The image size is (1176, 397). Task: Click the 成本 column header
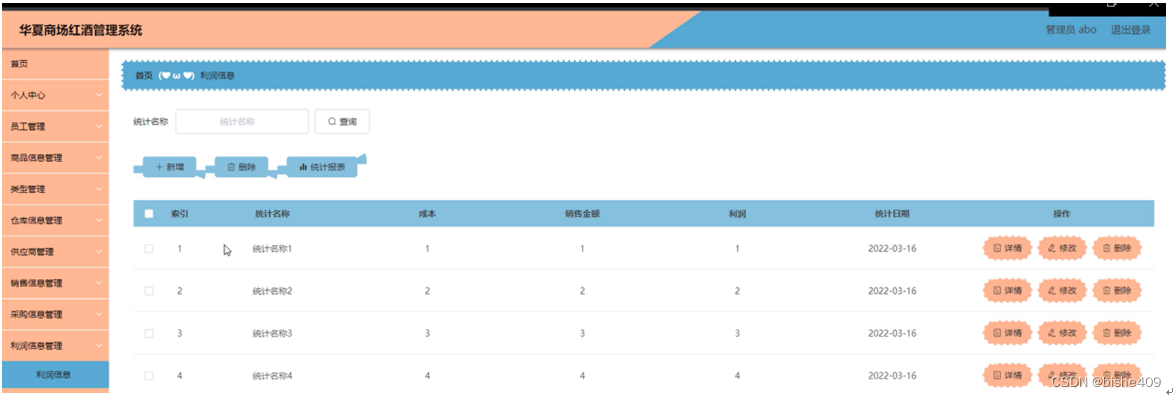(428, 214)
